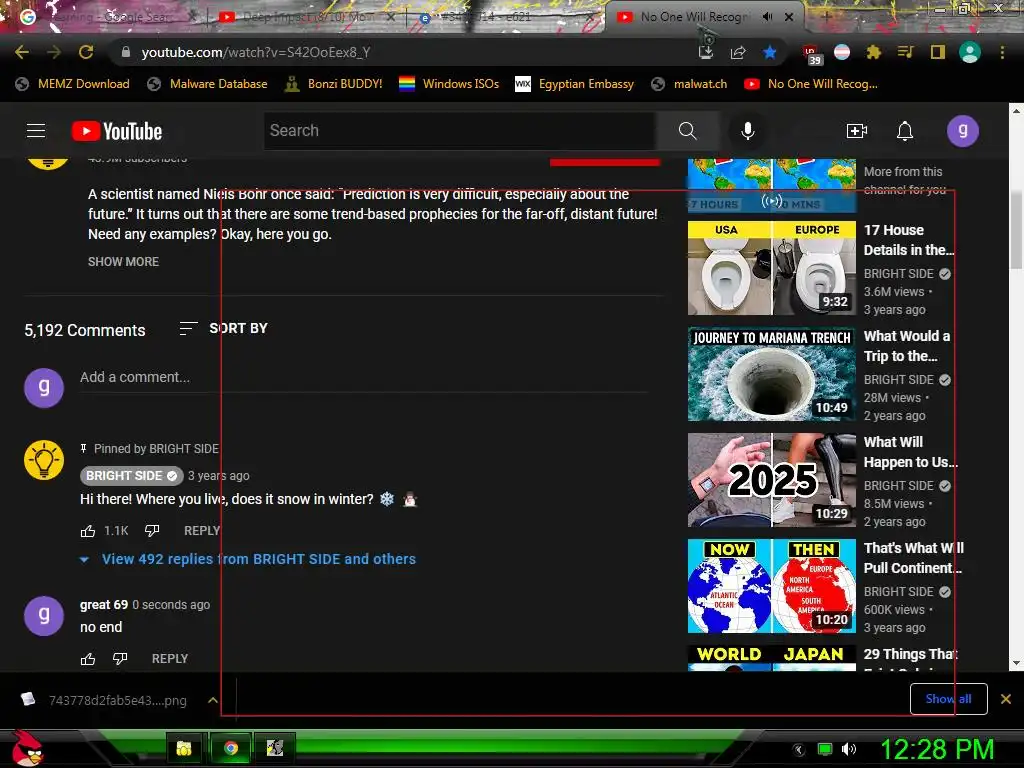Click REPLY under 'no end' comment

(170, 658)
